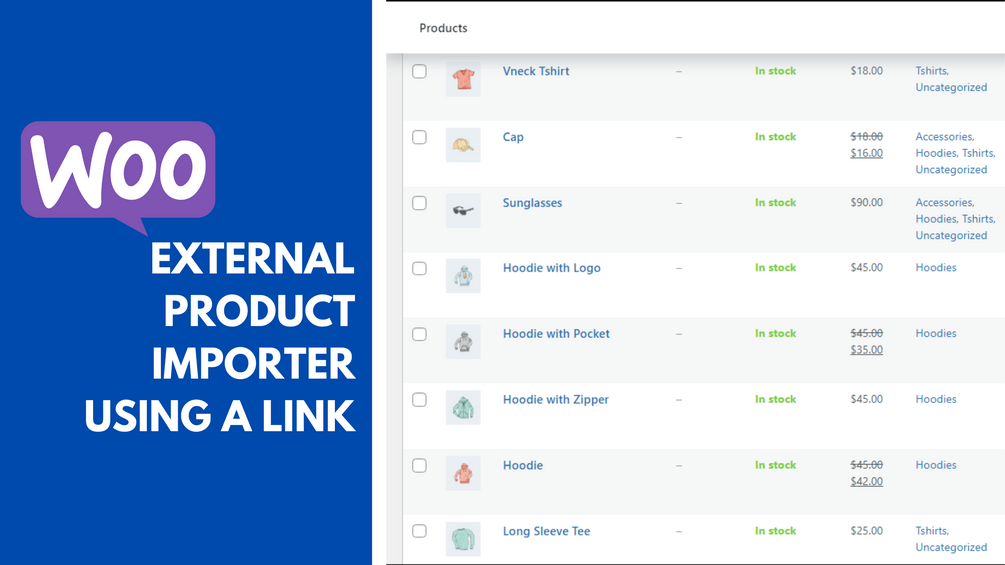This screenshot has width=1005, height=565.
Task: Tick the checkbox for Vneck Tshirt
Action: click(x=419, y=71)
